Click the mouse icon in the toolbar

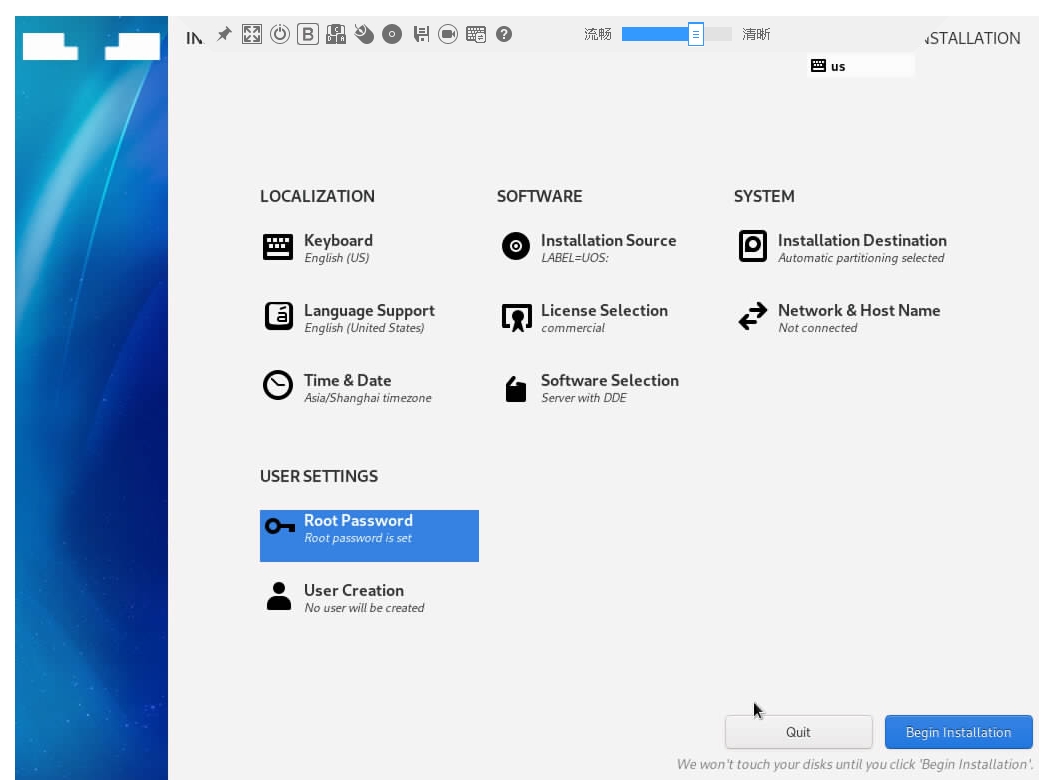tap(364, 35)
